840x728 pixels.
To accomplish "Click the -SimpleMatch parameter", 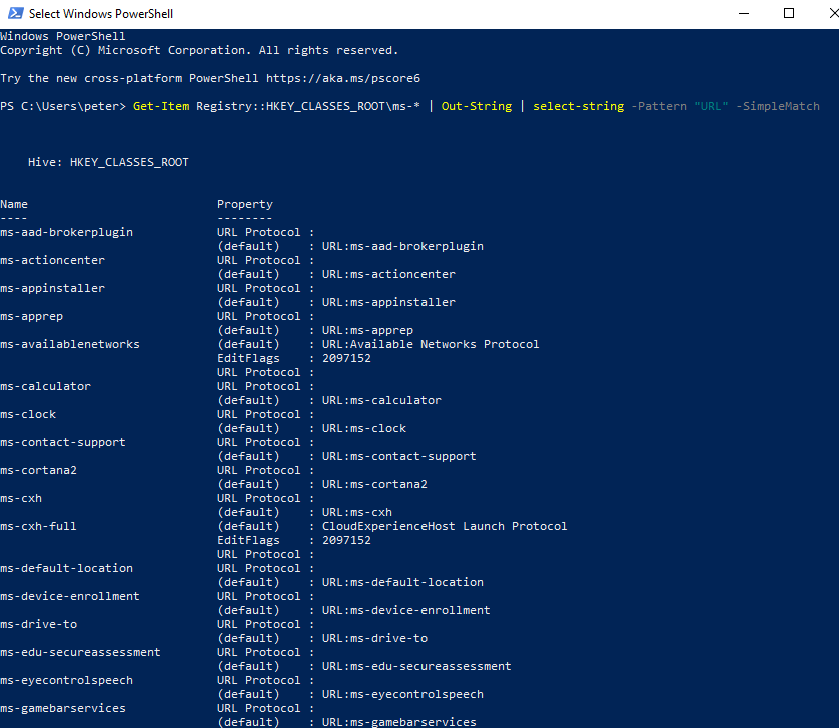I will tap(777, 106).
